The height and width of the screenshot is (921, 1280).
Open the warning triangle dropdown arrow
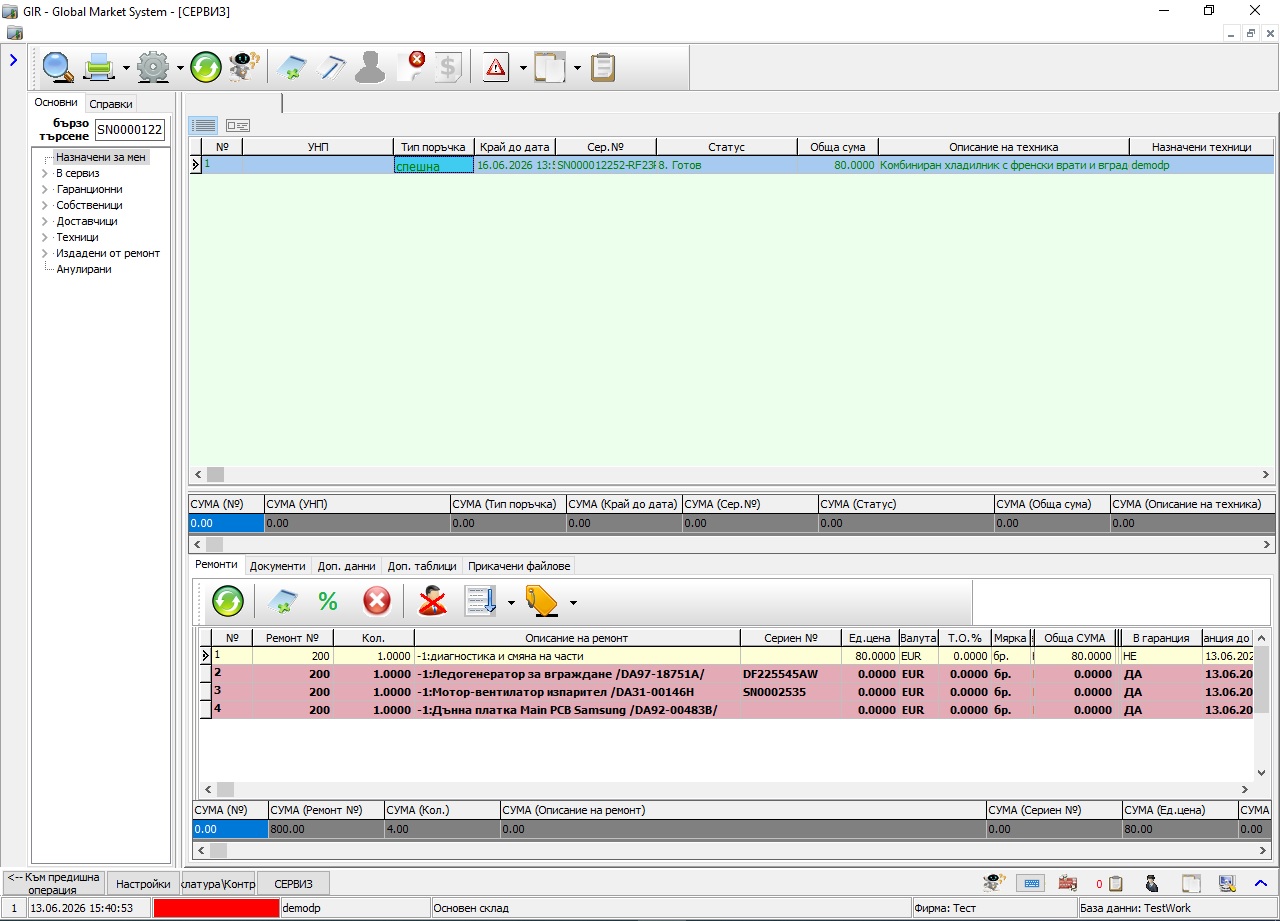[x=523, y=68]
